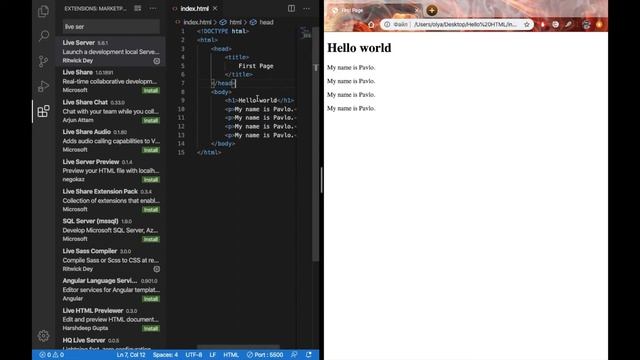Open the extensions sidebar more actions menu
Screen dimensions: 640x360
coord(153,8)
